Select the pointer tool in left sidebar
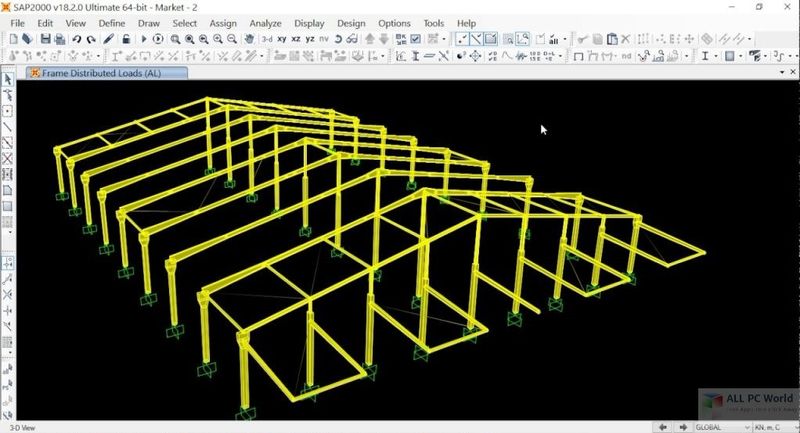This screenshot has height=433, width=800. pos(7,79)
